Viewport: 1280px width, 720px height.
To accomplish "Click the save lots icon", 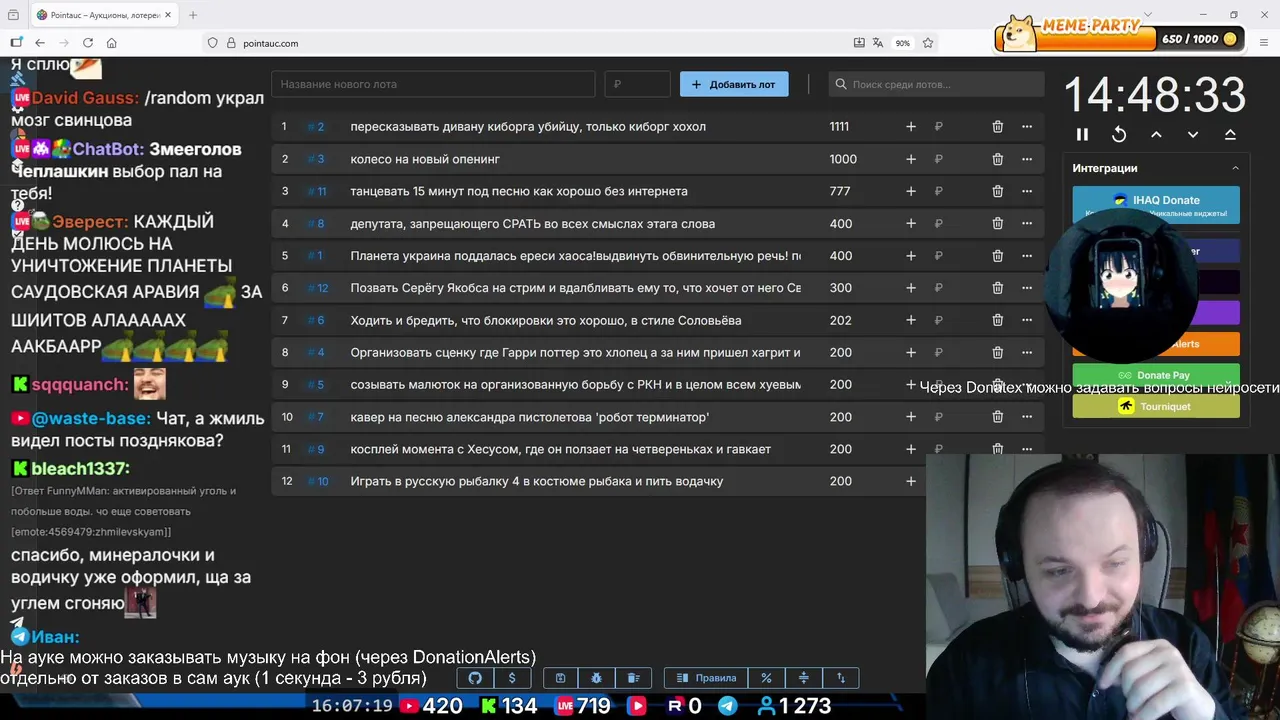I will [560, 678].
